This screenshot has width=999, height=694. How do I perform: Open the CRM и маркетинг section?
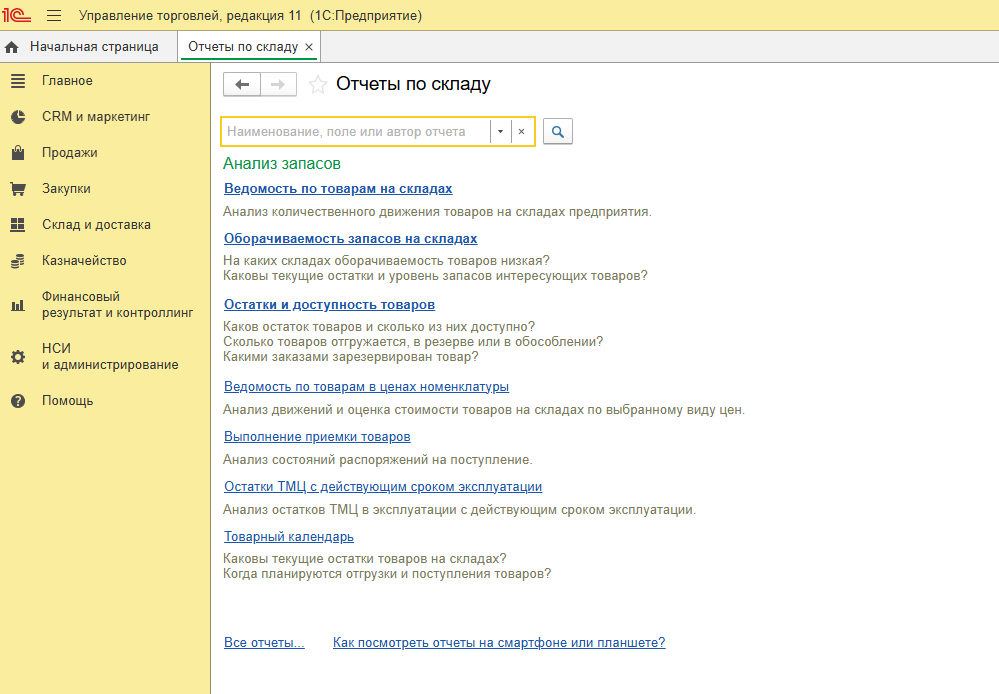coord(95,117)
